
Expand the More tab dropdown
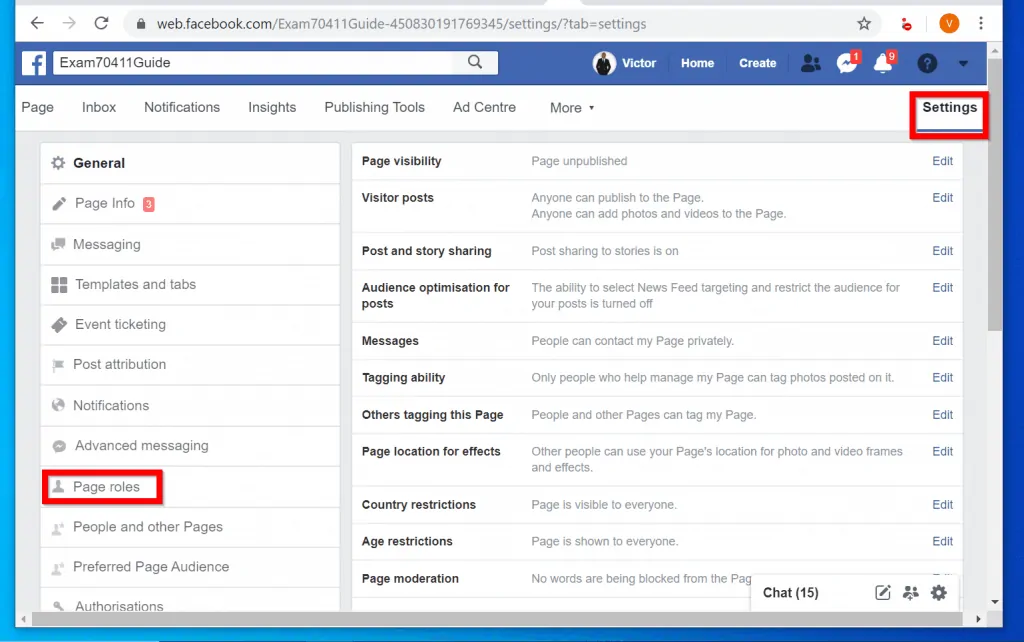pos(571,107)
